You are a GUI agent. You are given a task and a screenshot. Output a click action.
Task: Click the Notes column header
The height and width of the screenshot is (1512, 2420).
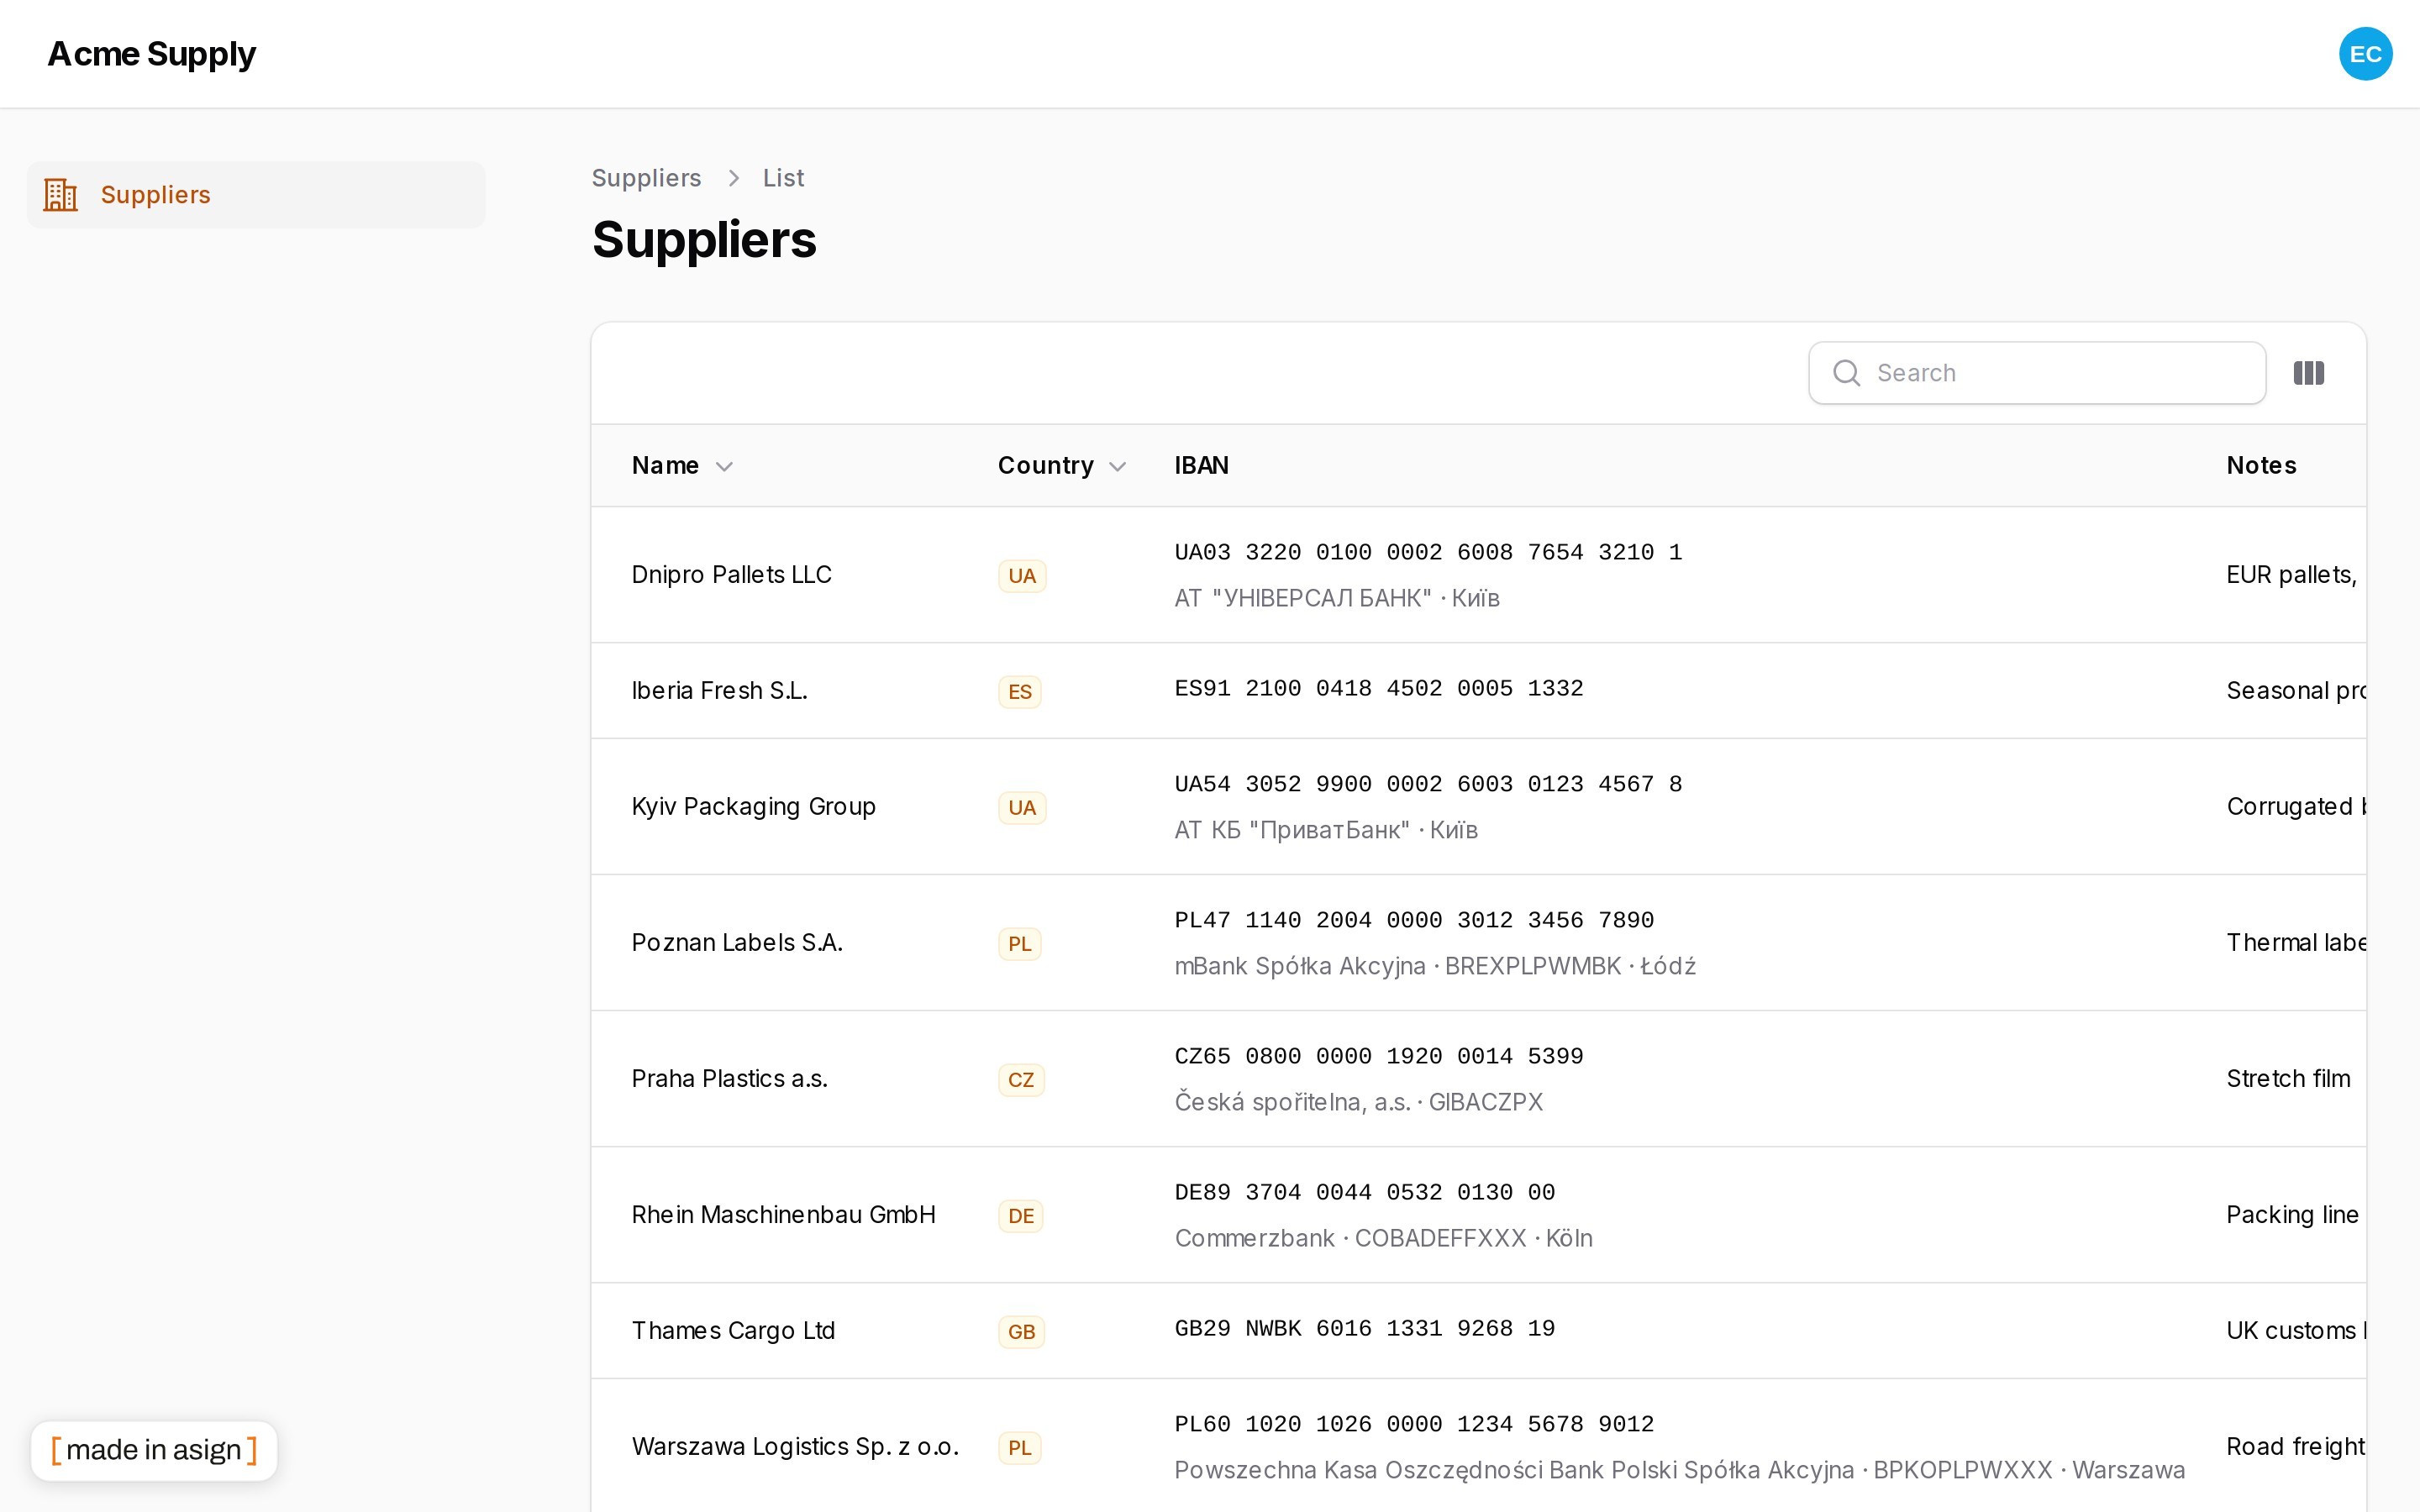[x=2261, y=465]
